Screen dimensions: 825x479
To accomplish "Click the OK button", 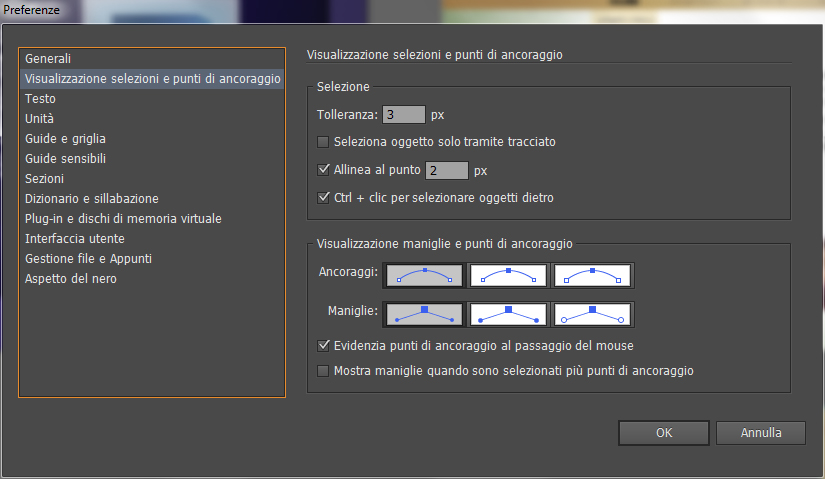I will [663, 433].
